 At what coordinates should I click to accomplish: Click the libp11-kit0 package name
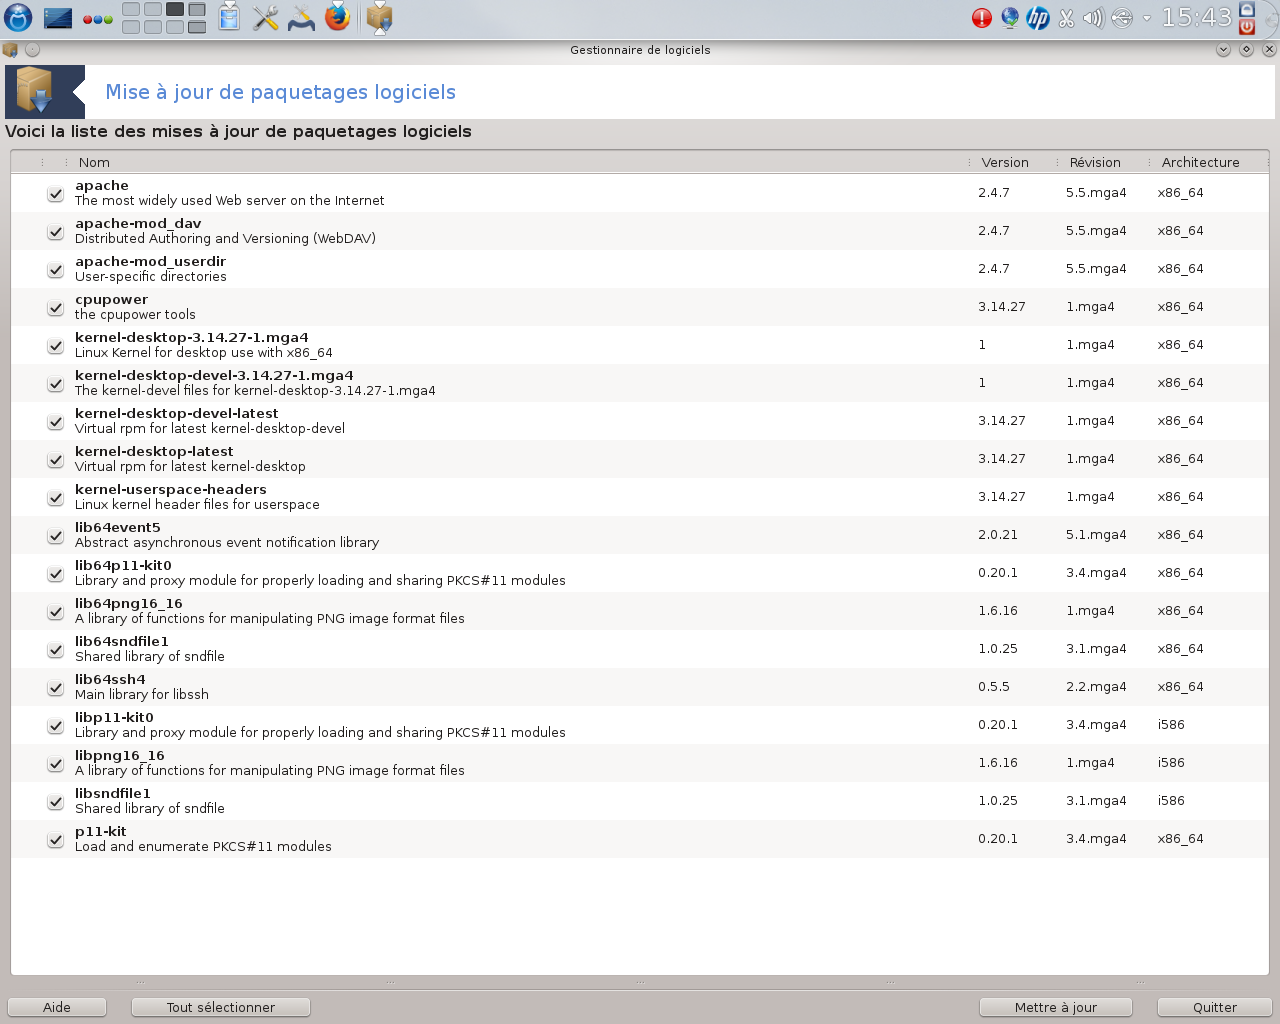[114, 717]
